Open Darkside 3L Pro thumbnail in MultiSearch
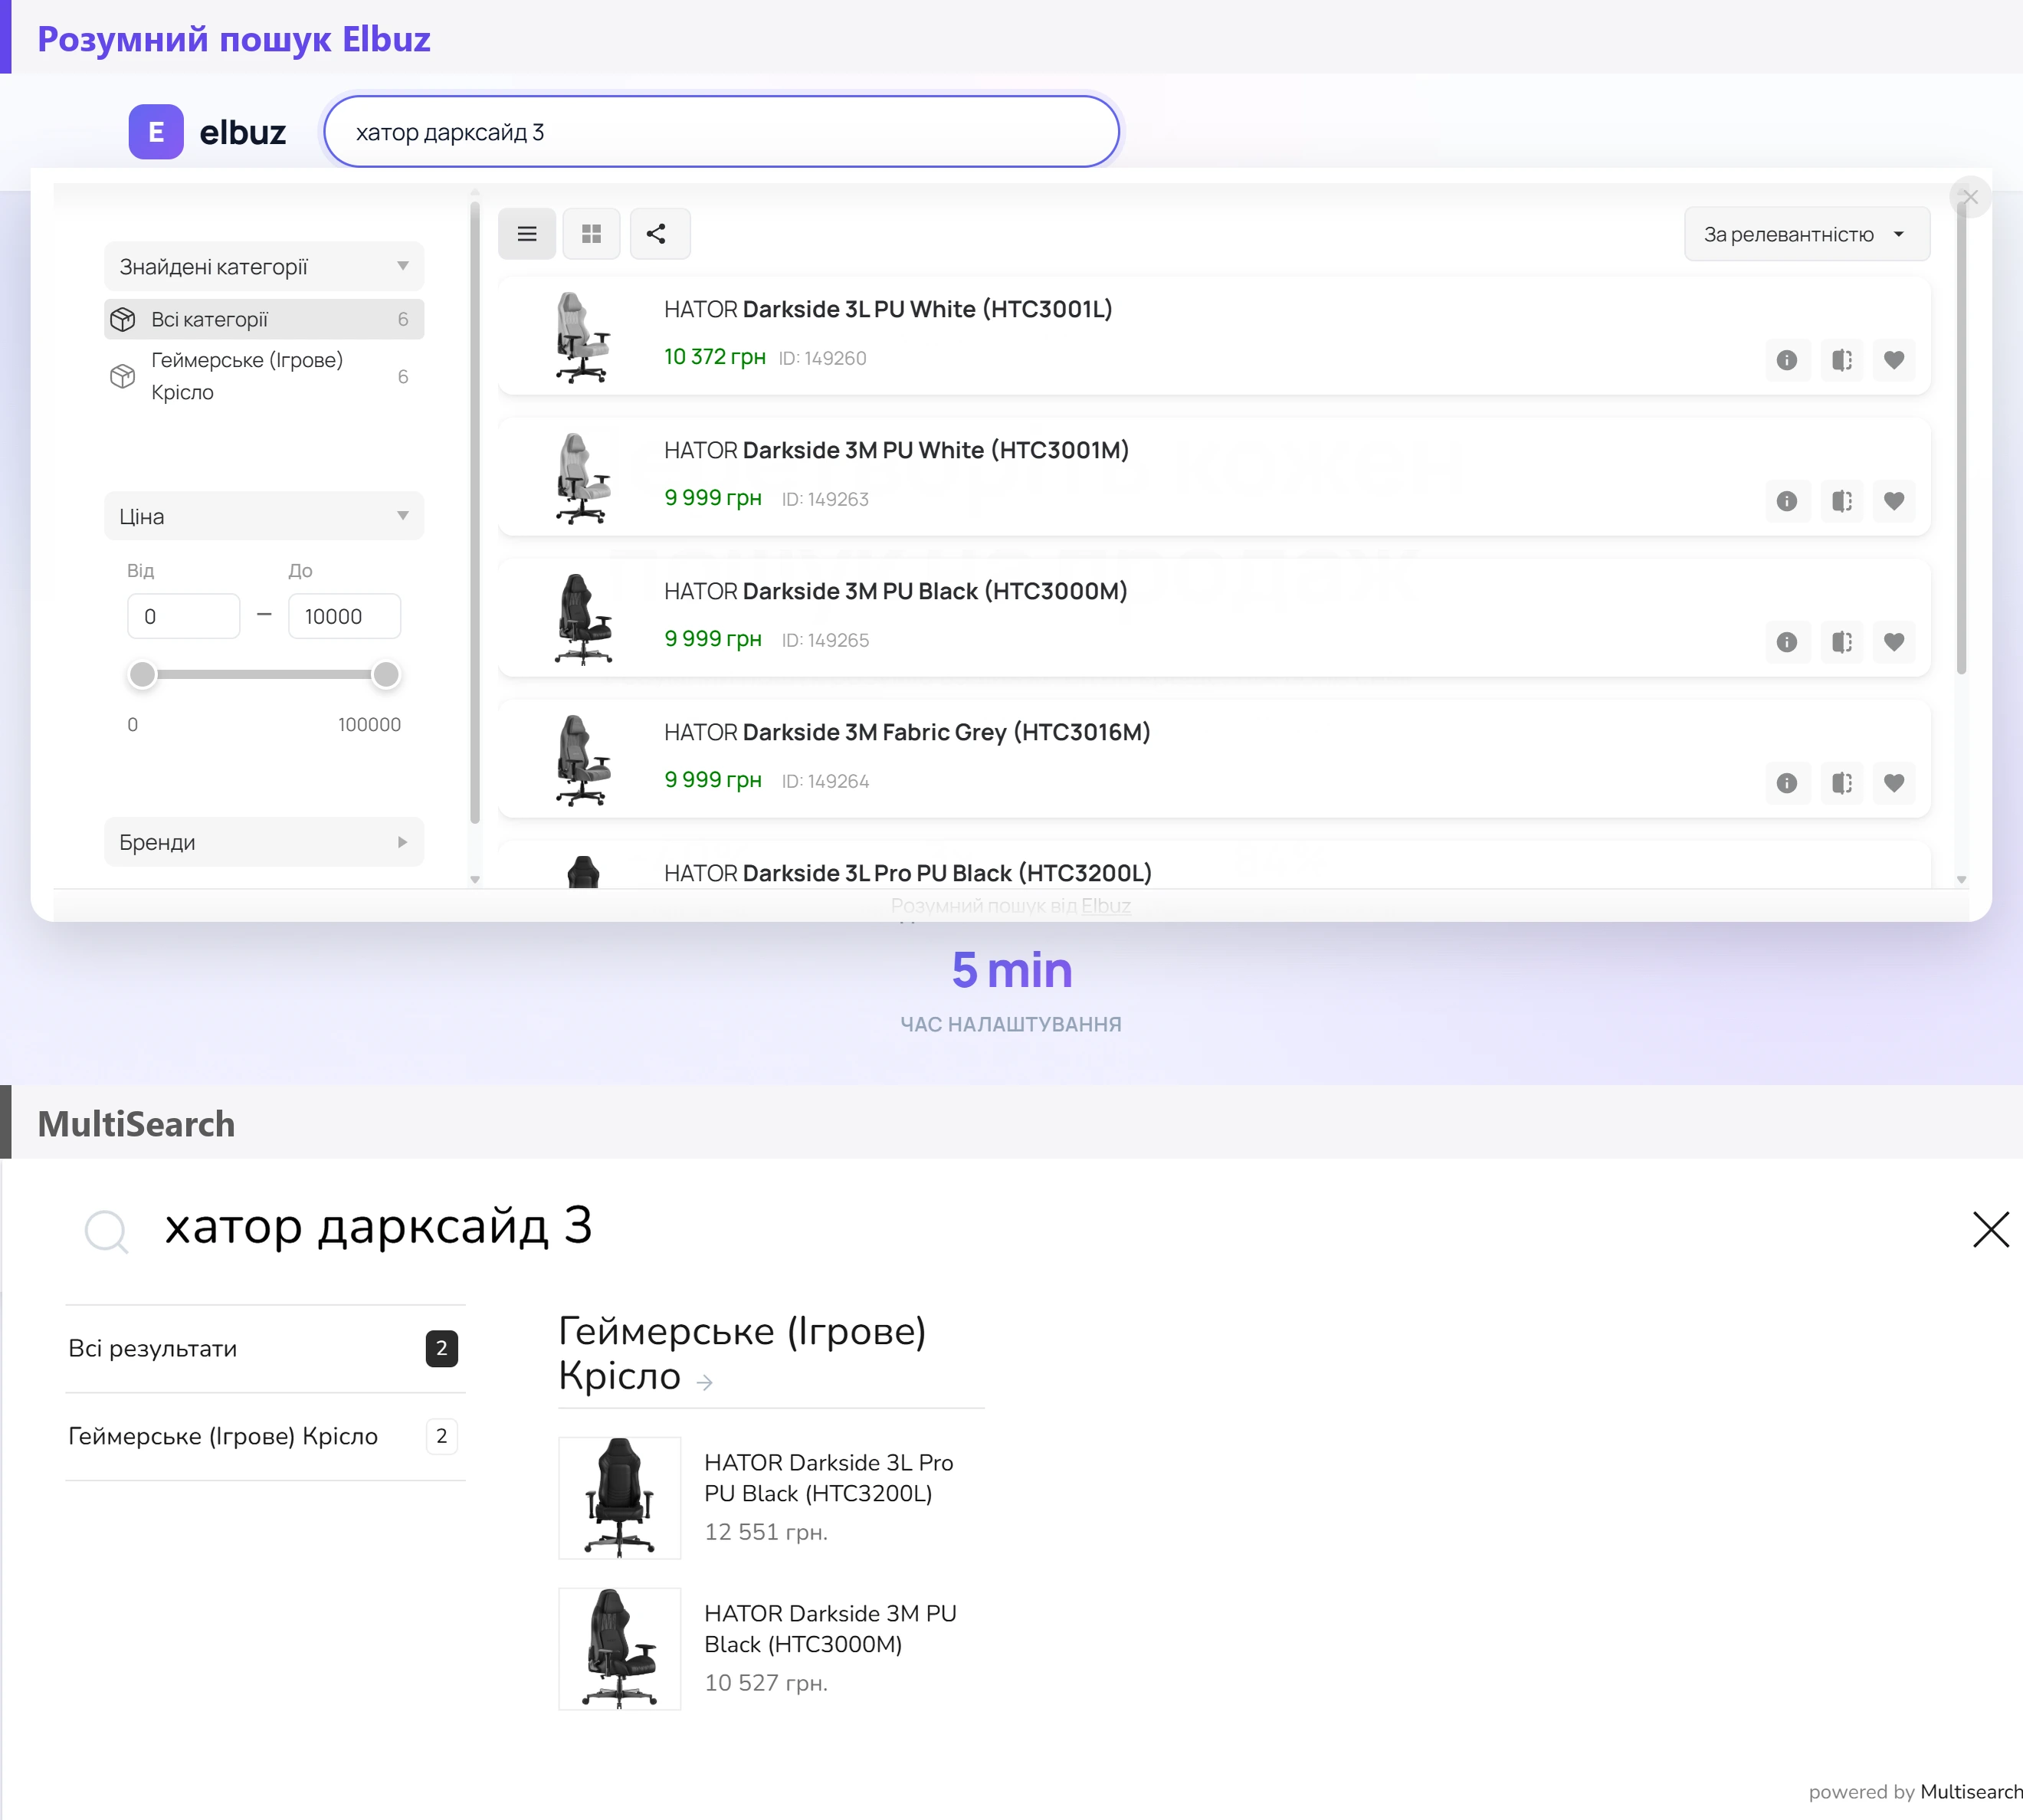 [620, 1498]
